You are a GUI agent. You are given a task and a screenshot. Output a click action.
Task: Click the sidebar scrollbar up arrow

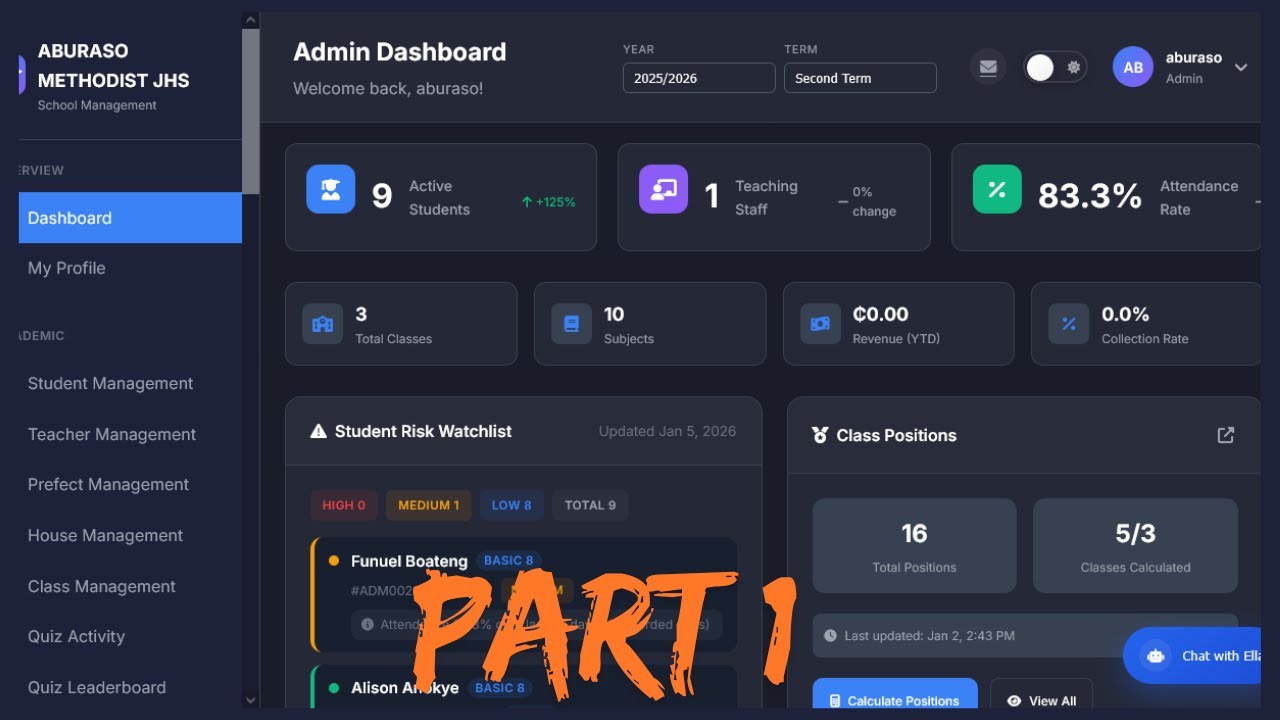click(250, 19)
